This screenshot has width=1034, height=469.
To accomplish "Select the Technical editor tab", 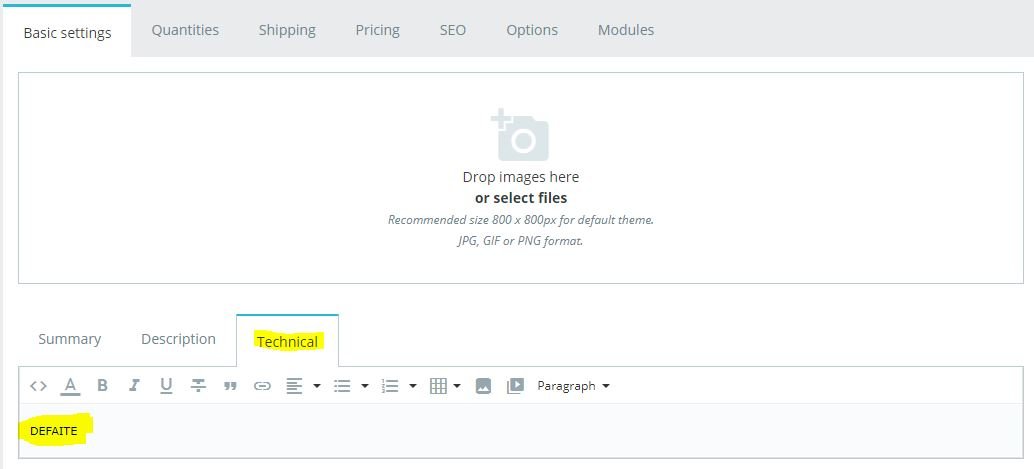I will 288,342.
